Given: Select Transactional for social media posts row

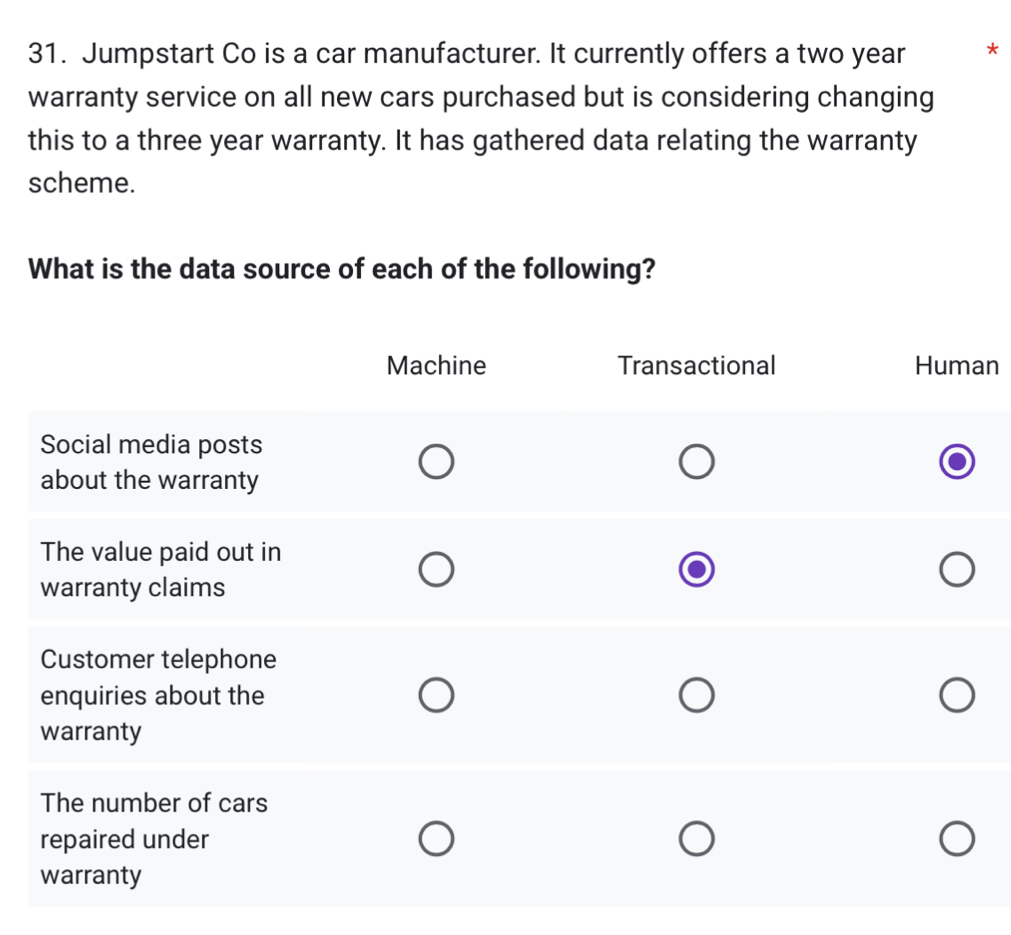Looking at the screenshot, I should pos(696,462).
